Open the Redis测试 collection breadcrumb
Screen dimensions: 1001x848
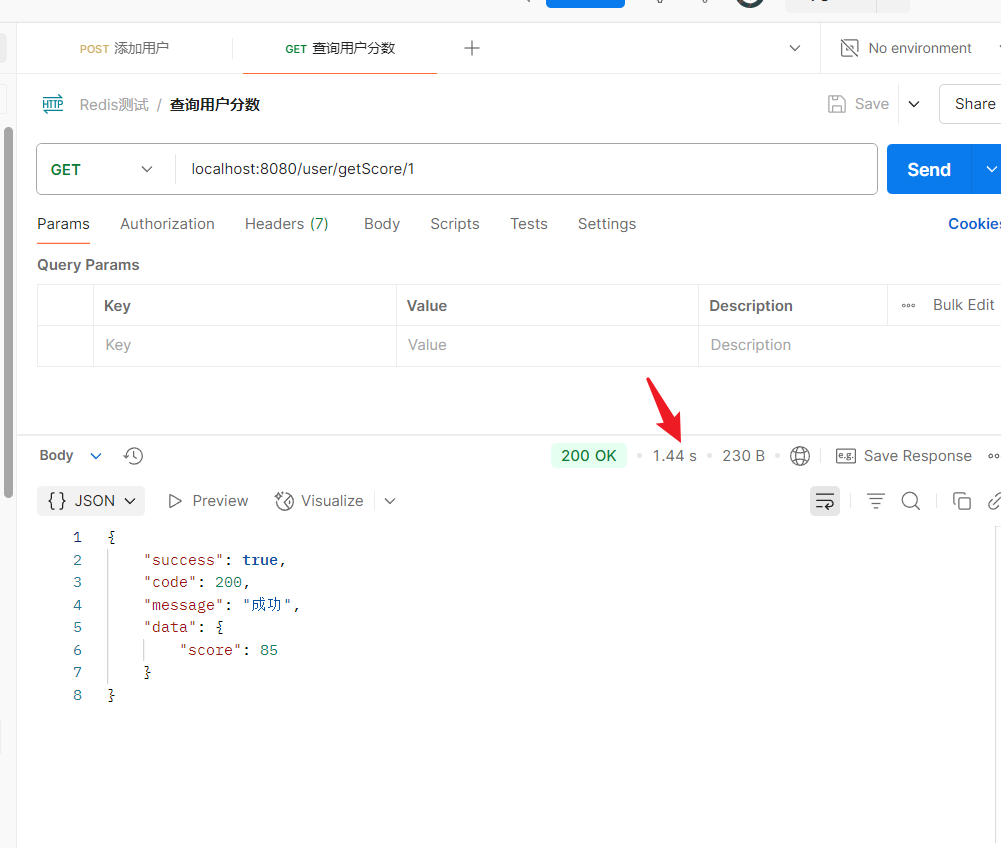[114, 105]
